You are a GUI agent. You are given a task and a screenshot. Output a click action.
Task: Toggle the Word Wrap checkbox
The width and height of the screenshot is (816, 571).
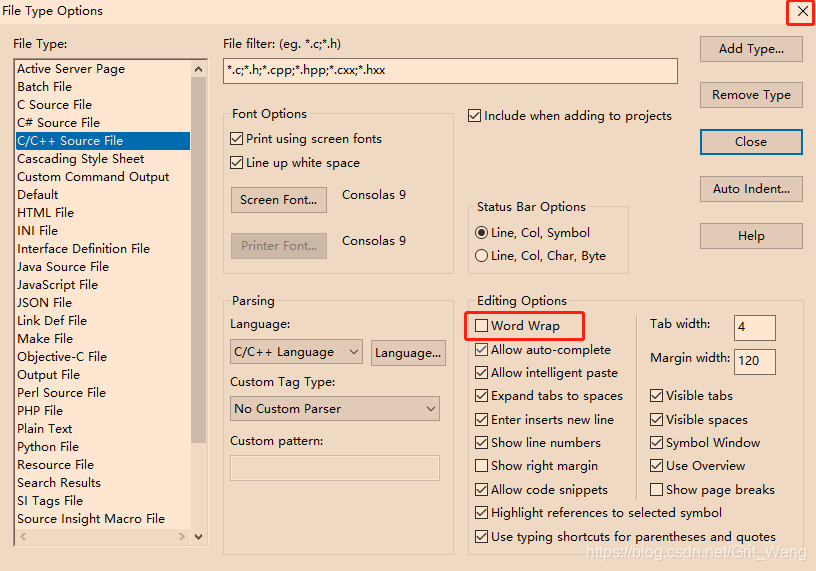(481, 326)
